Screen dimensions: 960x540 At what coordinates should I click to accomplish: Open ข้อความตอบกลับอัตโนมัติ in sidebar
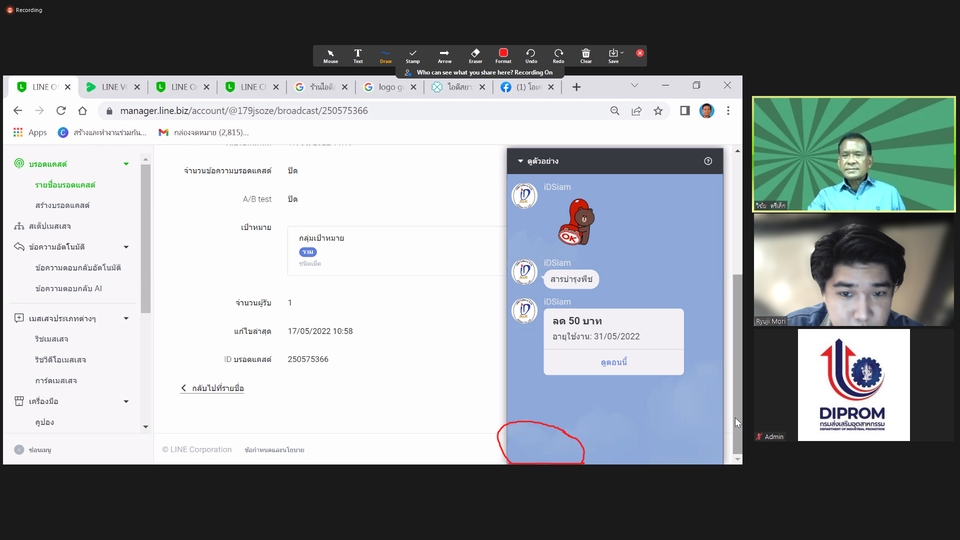[x=78, y=268]
